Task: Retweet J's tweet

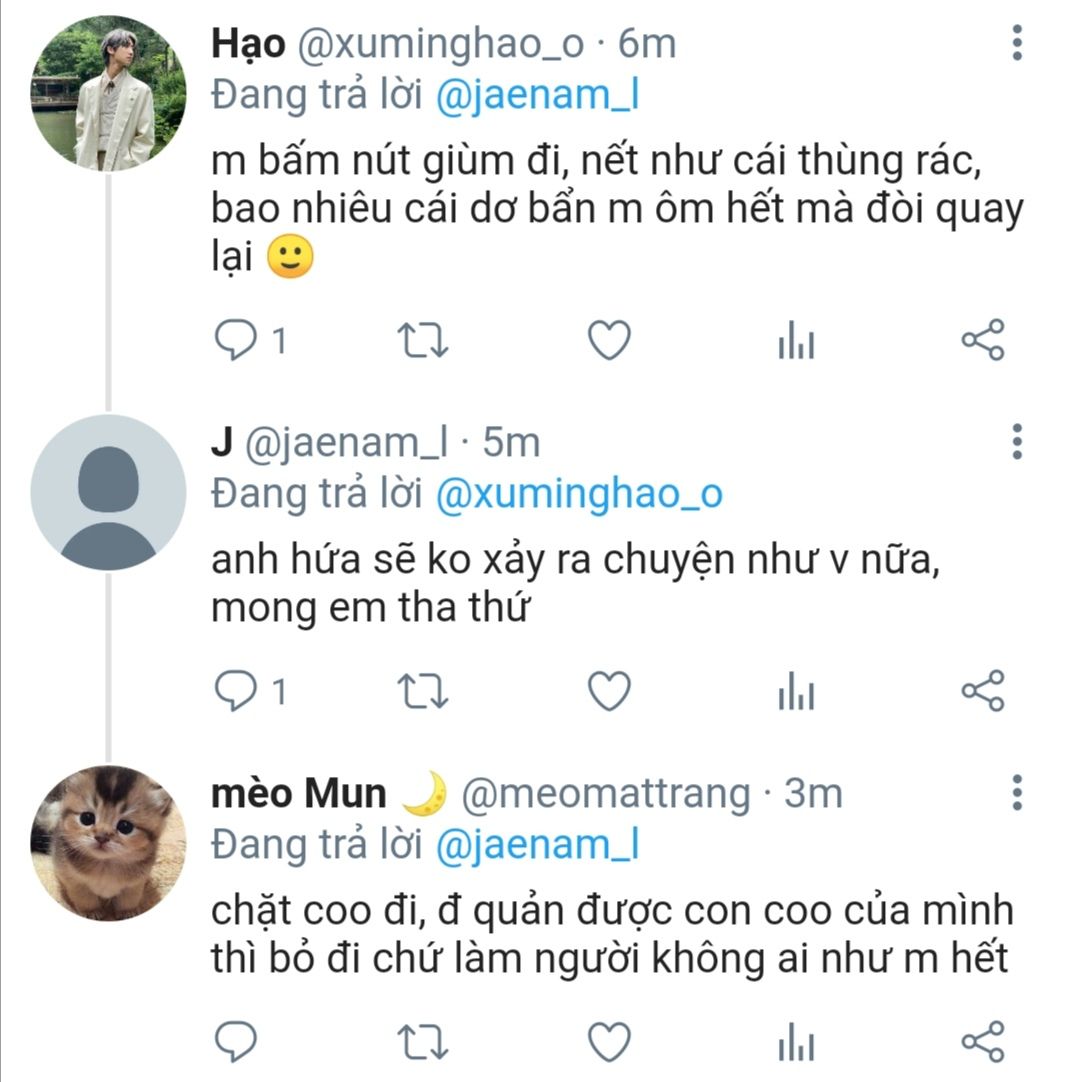Action: 423,691
